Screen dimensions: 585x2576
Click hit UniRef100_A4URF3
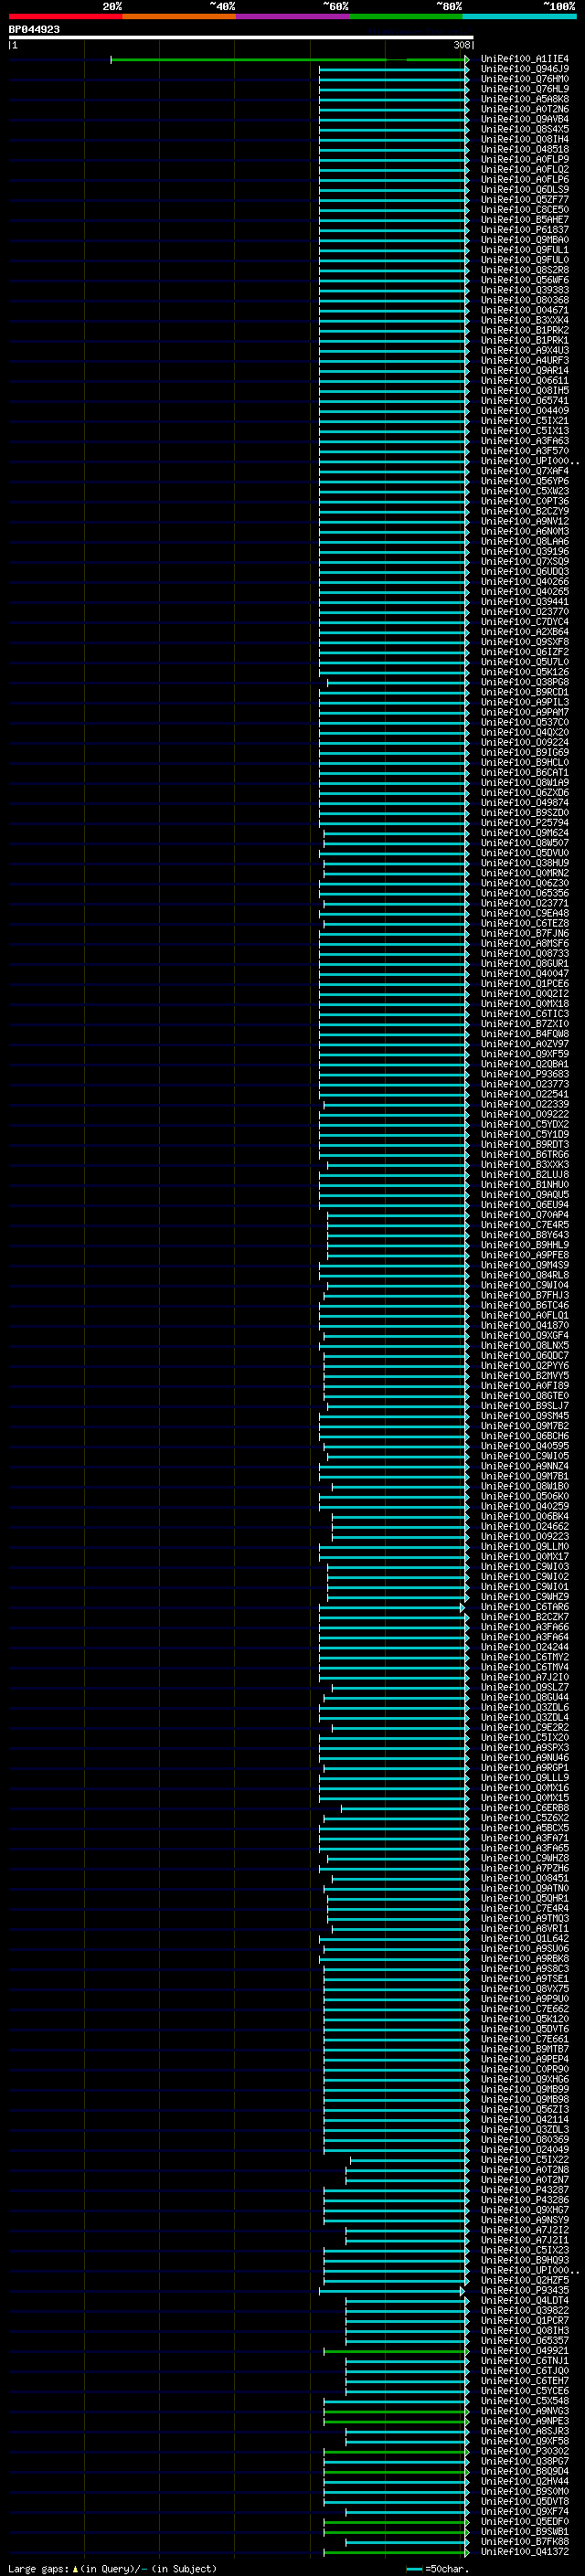(x=525, y=361)
